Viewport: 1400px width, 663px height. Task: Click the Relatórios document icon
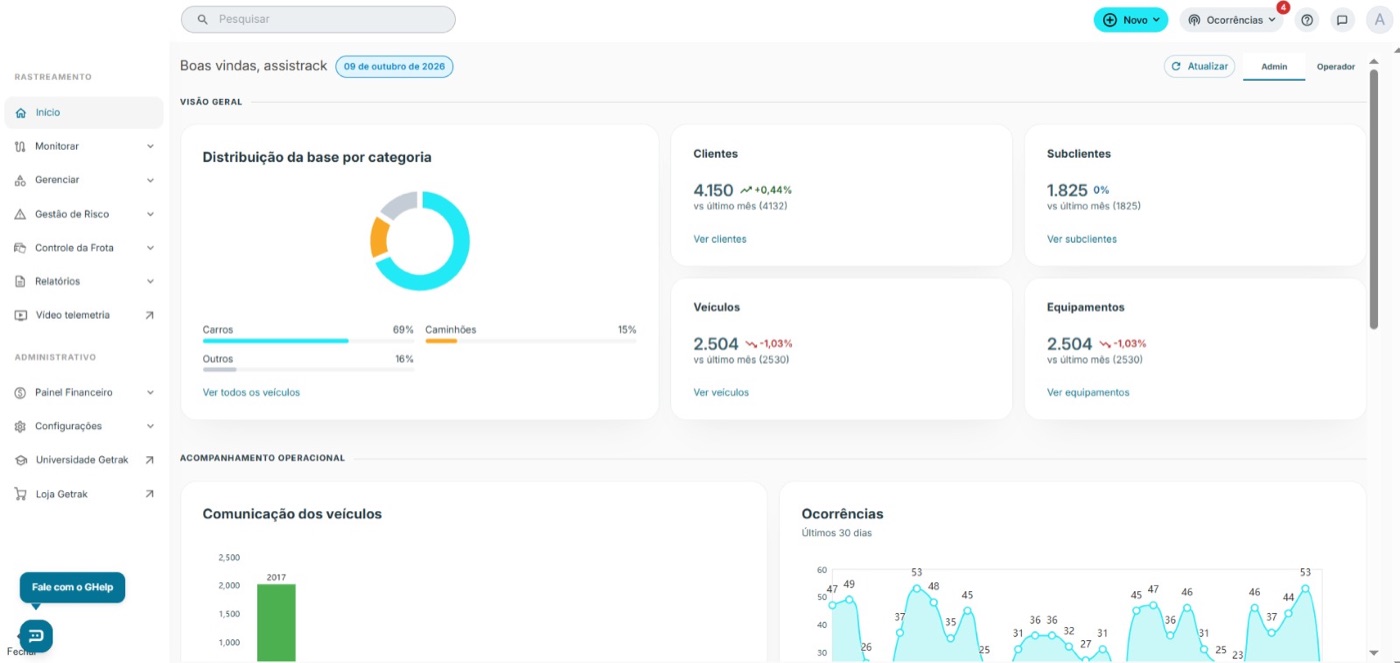[x=21, y=281]
